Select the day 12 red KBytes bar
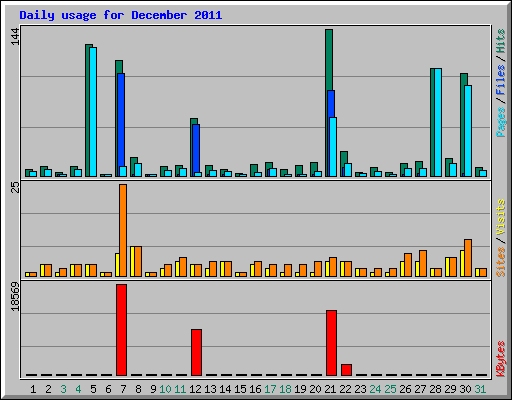This screenshot has width=512, height=400. (196, 352)
